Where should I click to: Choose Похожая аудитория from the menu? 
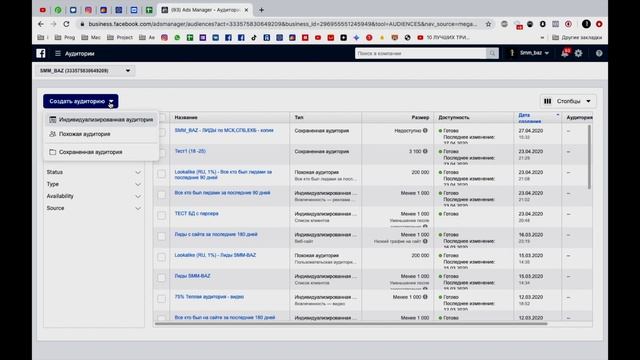(101, 134)
